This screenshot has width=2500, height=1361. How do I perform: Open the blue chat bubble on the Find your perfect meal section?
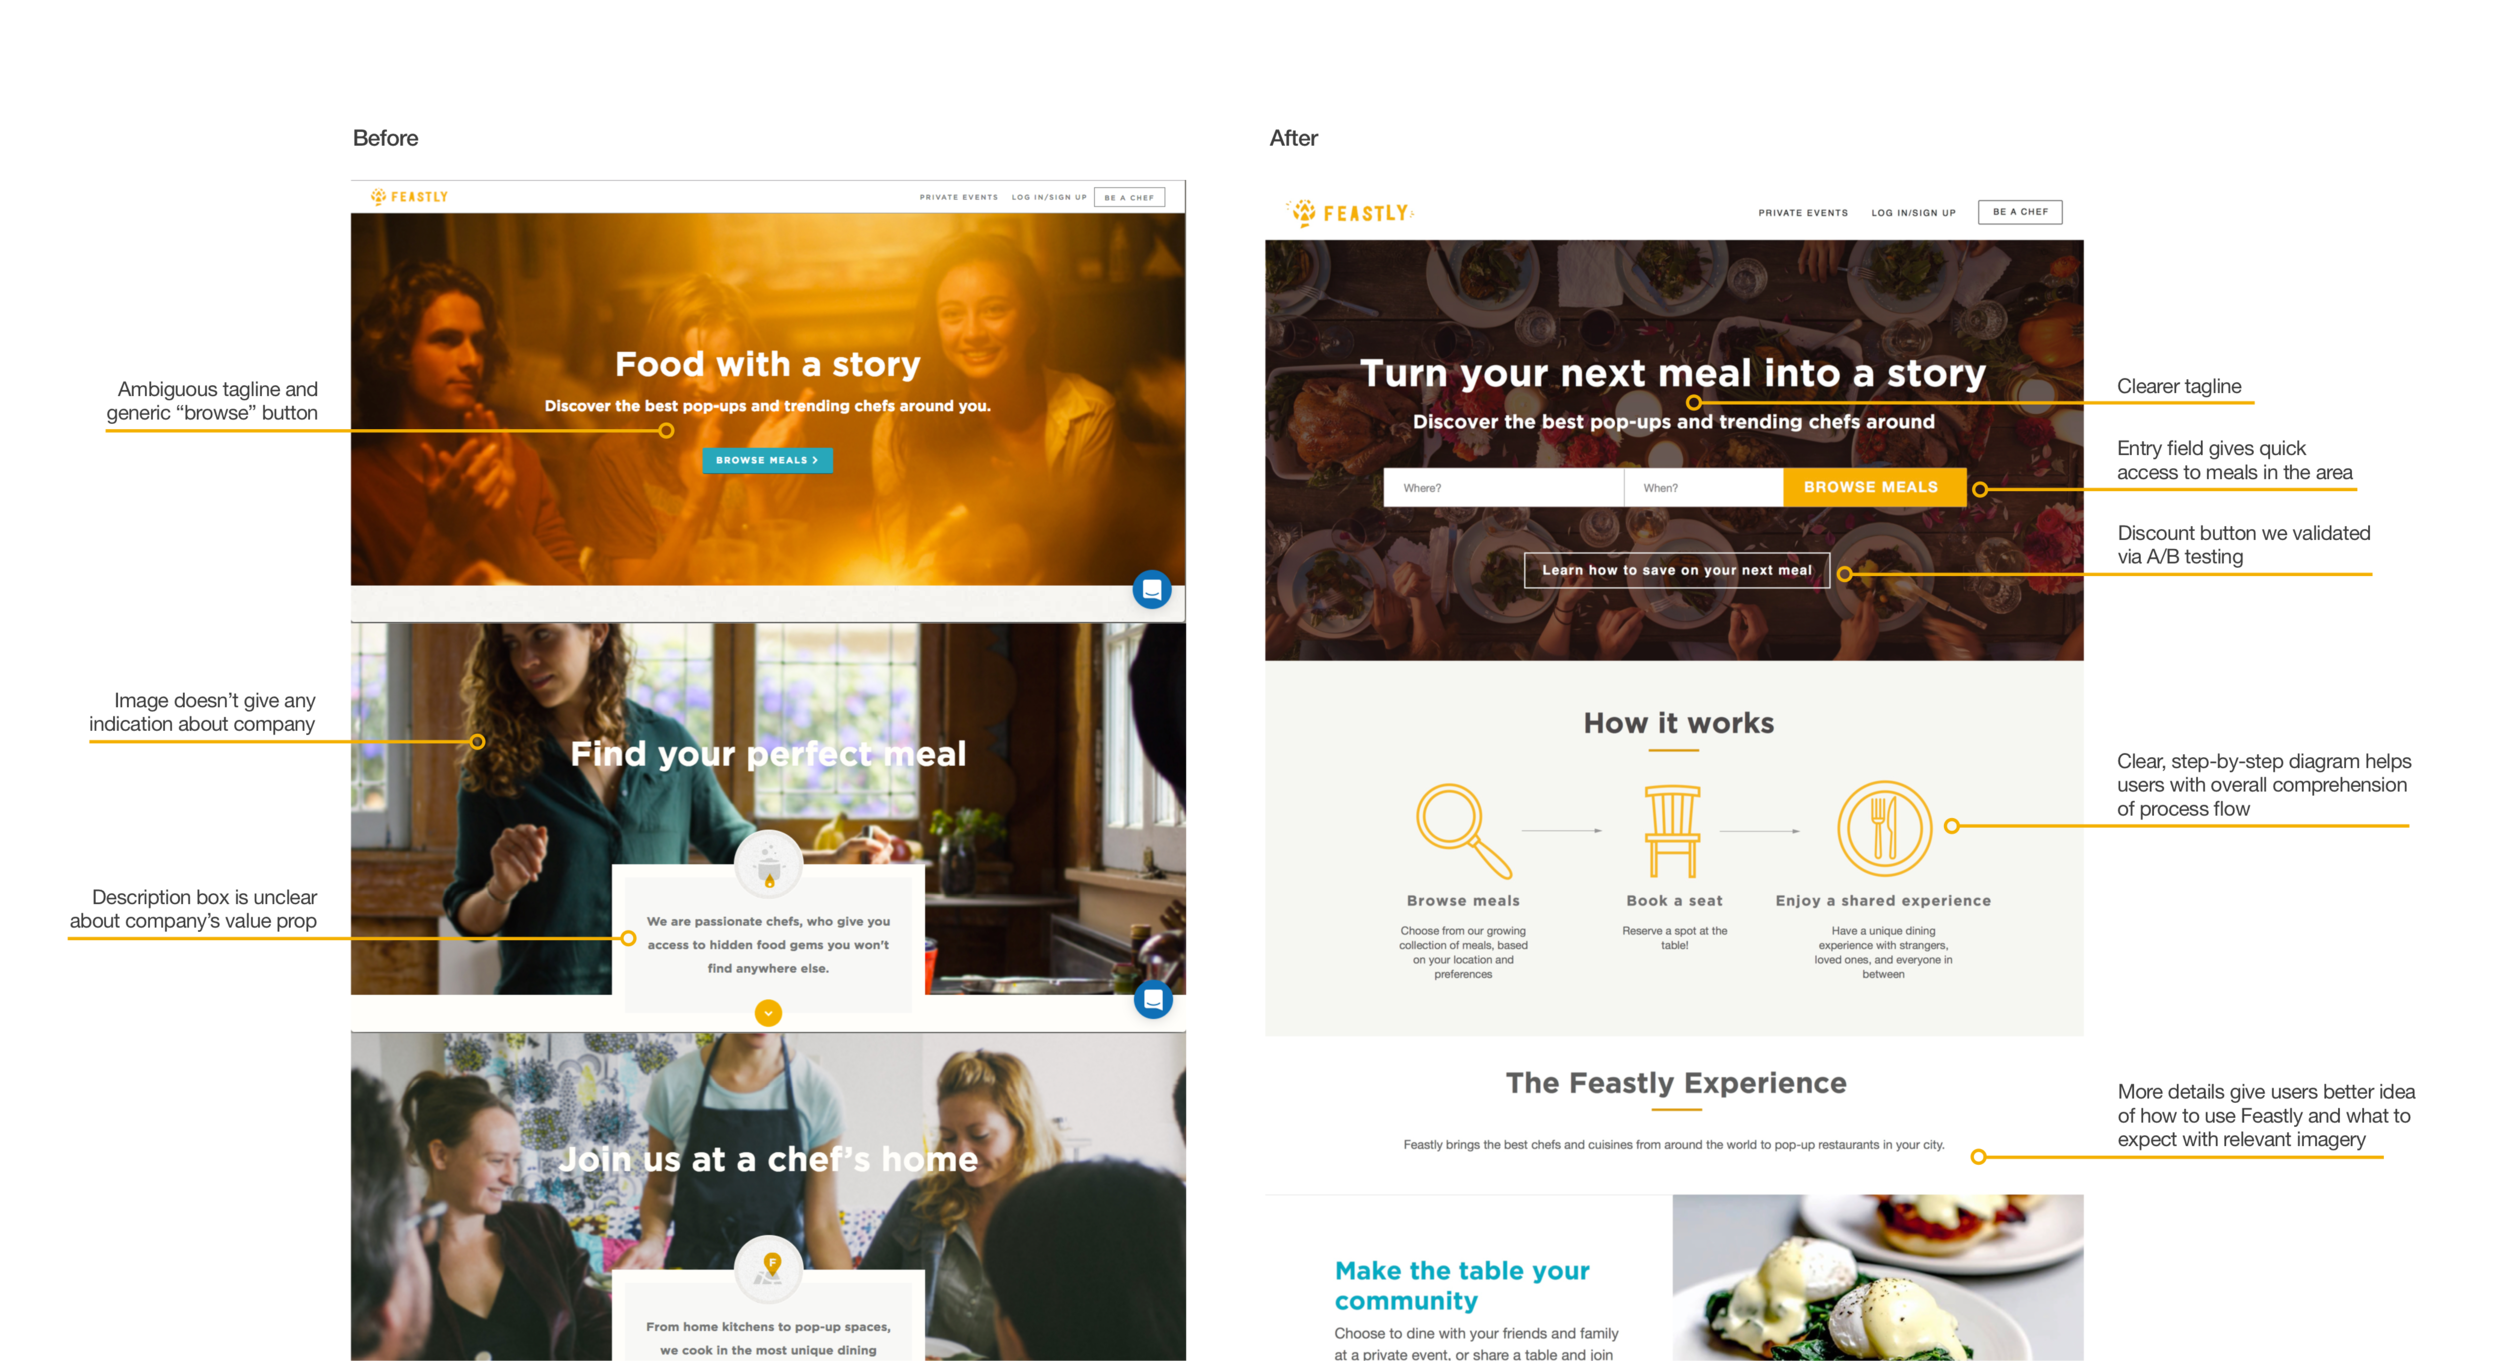click(1153, 999)
